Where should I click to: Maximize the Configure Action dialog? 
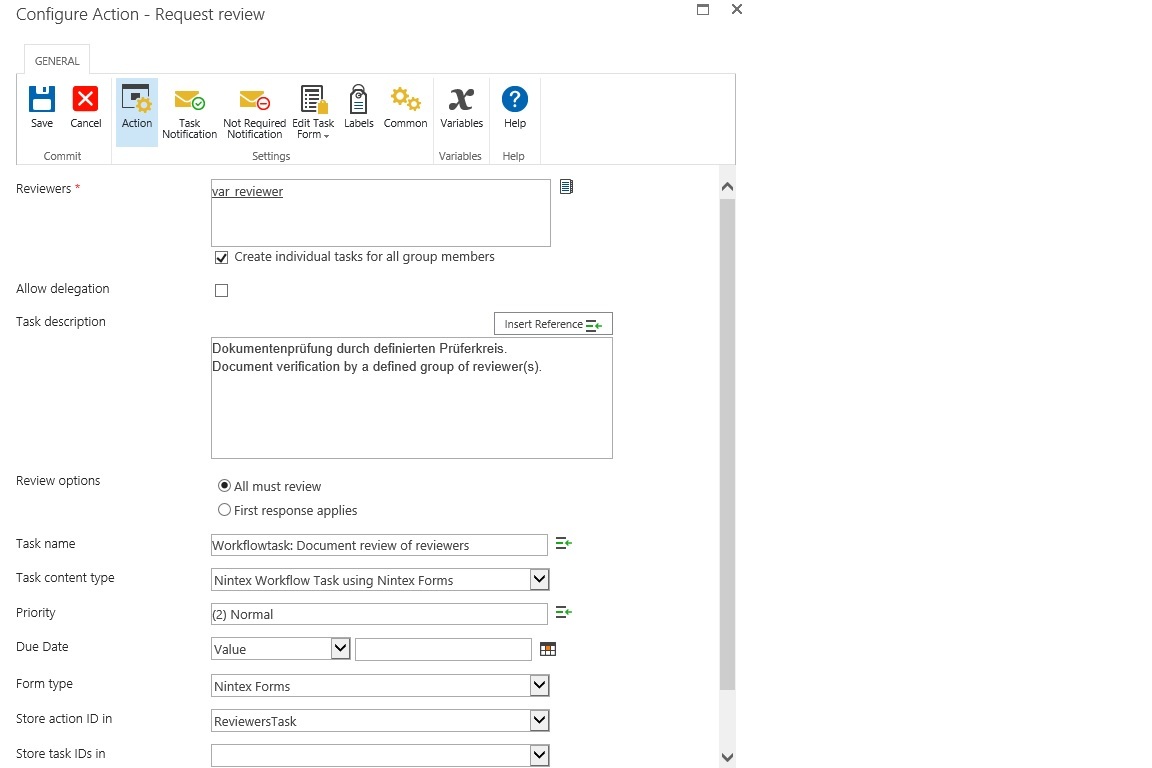point(703,10)
